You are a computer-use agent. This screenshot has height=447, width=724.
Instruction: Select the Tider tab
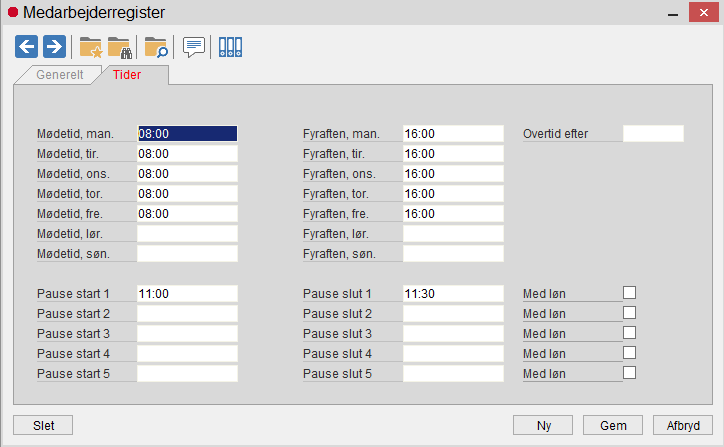pyautogui.click(x=127, y=75)
